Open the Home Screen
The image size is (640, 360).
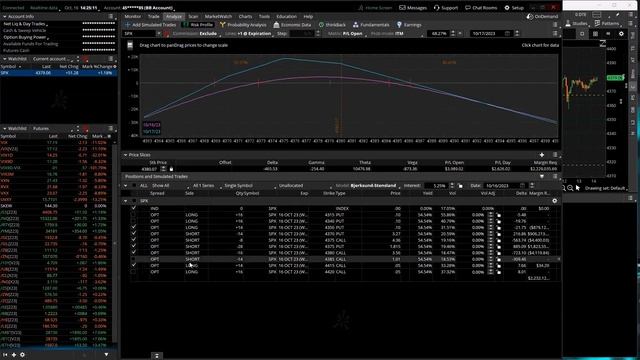click(375, 8)
